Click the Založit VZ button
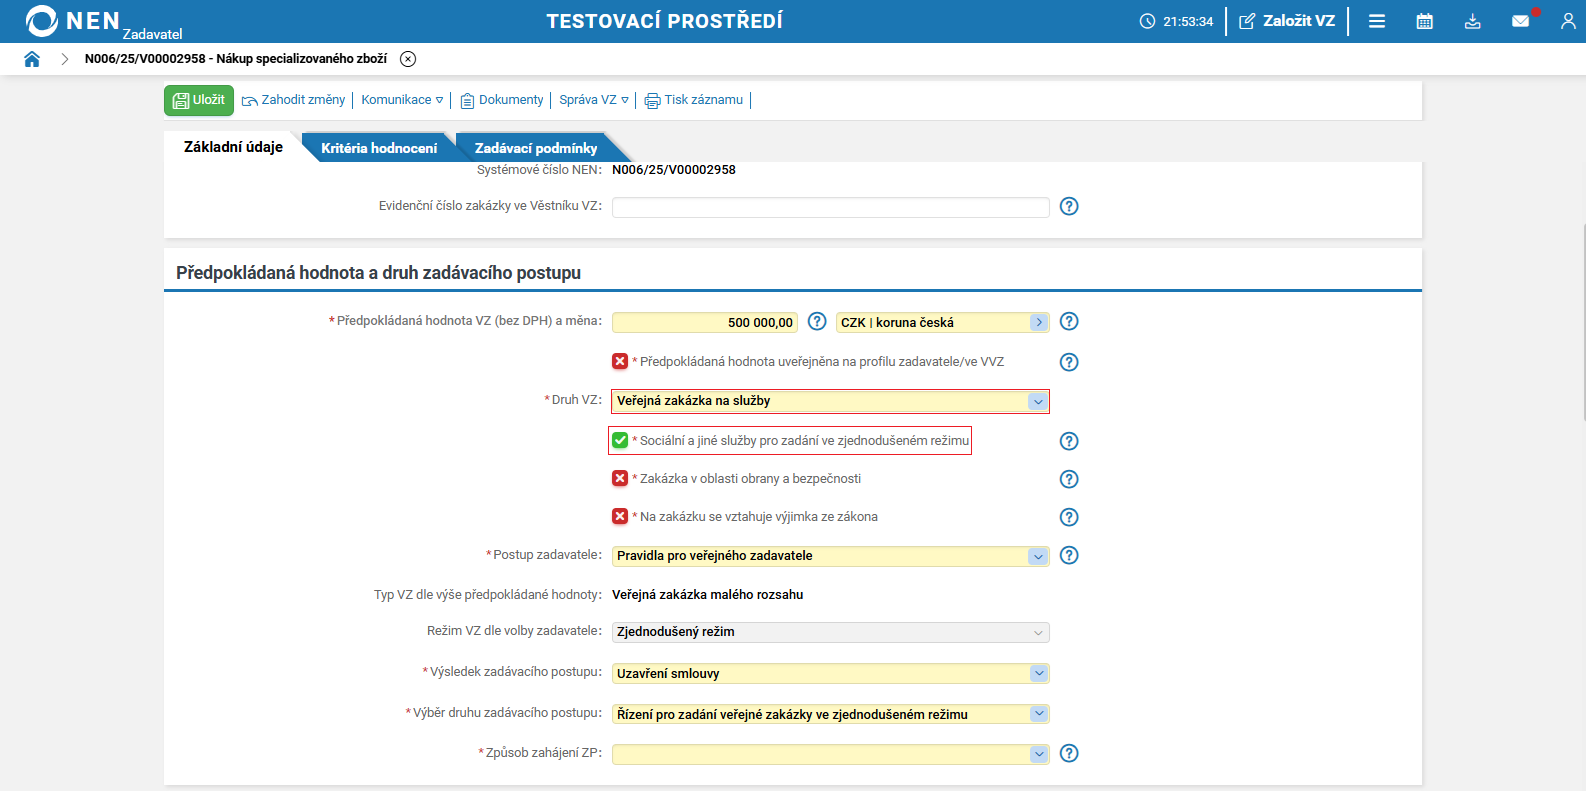This screenshot has width=1586, height=791. [1287, 21]
